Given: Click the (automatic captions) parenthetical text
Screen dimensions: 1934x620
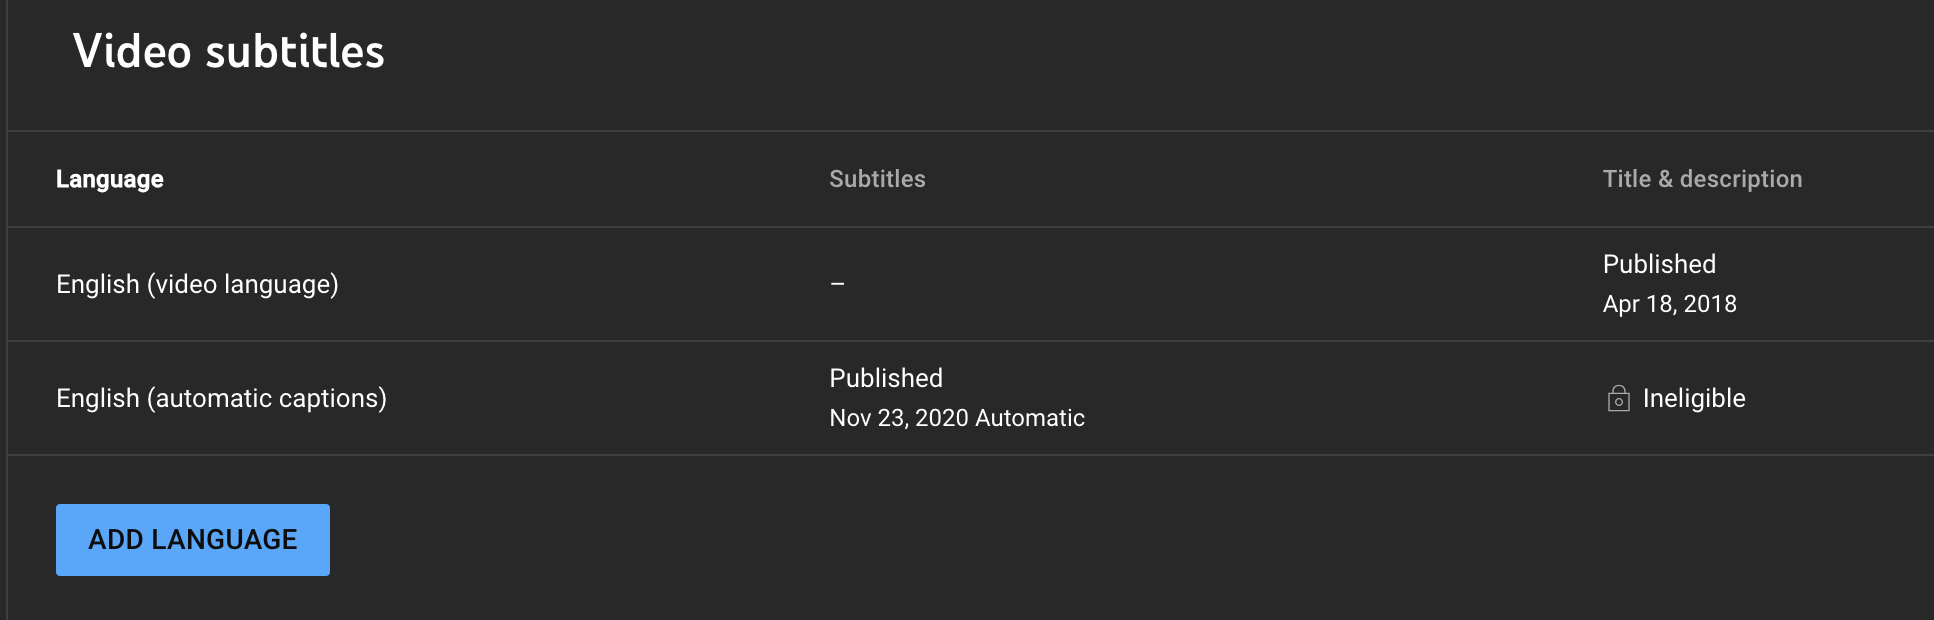Looking at the screenshot, I should pos(267,398).
